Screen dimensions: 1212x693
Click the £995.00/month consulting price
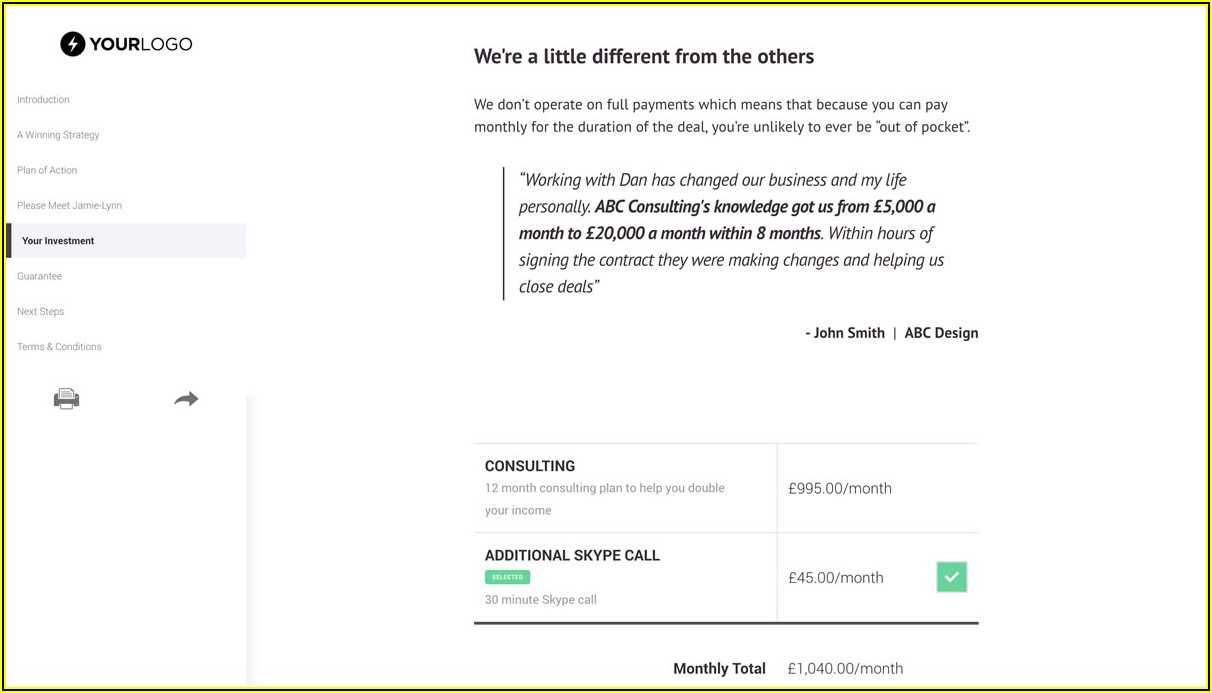point(839,488)
